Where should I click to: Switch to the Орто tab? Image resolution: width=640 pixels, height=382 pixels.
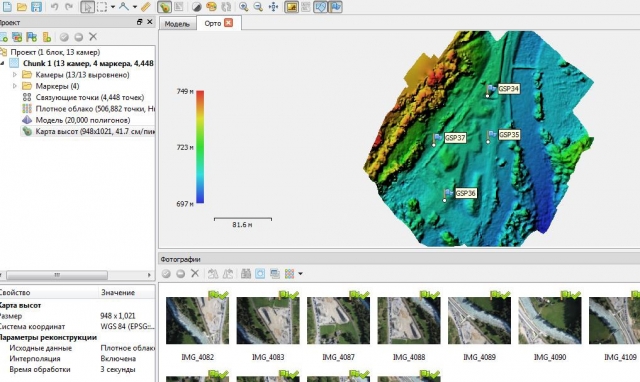(213, 23)
